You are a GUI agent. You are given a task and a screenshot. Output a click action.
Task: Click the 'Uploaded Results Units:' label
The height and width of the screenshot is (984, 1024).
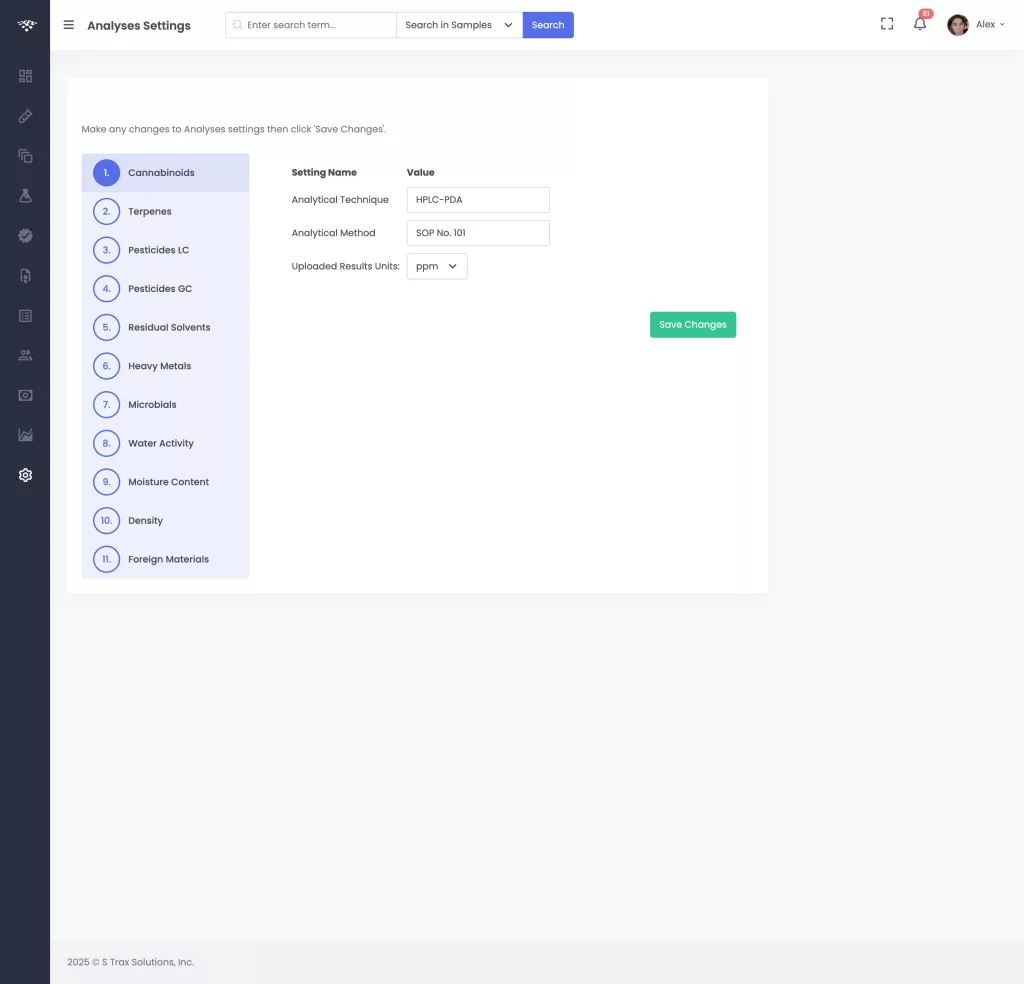point(345,266)
